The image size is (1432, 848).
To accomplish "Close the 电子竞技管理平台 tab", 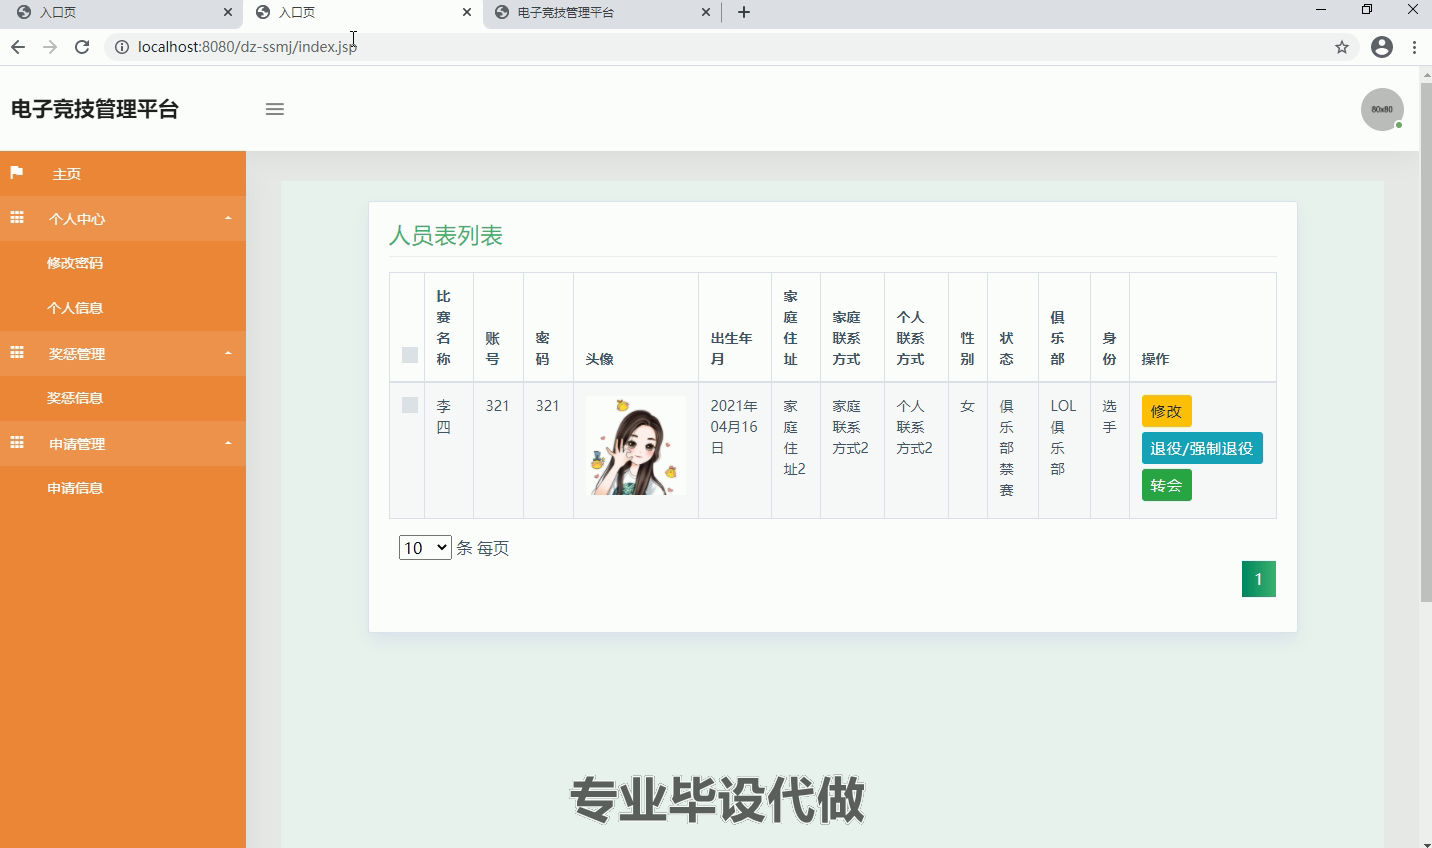I will tap(706, 12).
